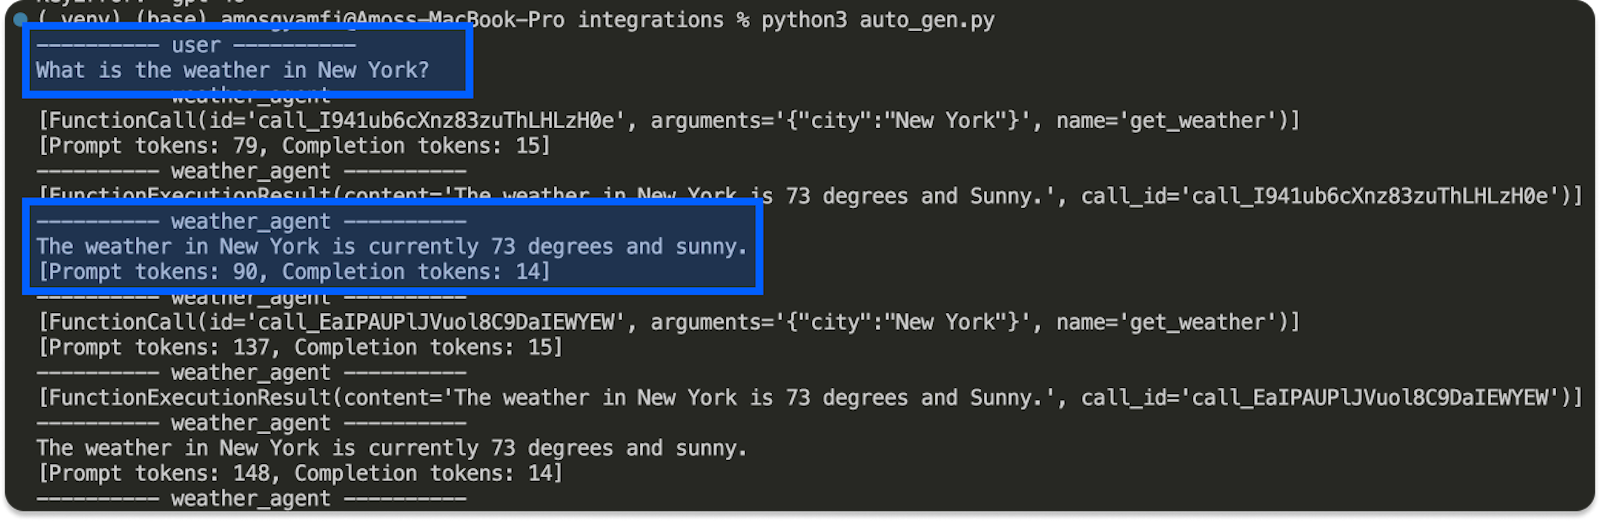Click the "Prompt tokens: 148" line
Viewport: 1600px width, 521px height.
(300, 473)
